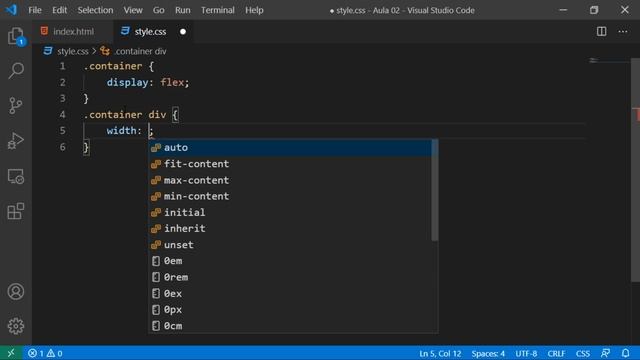Screen dimensions: 640x360
Task: Open the Go menu
Action: (158, 10)
